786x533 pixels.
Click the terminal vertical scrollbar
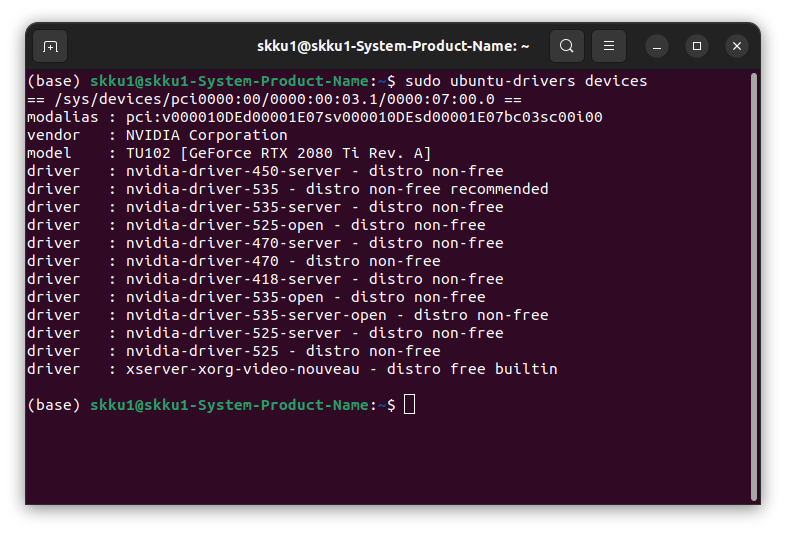tap(753, 287)
